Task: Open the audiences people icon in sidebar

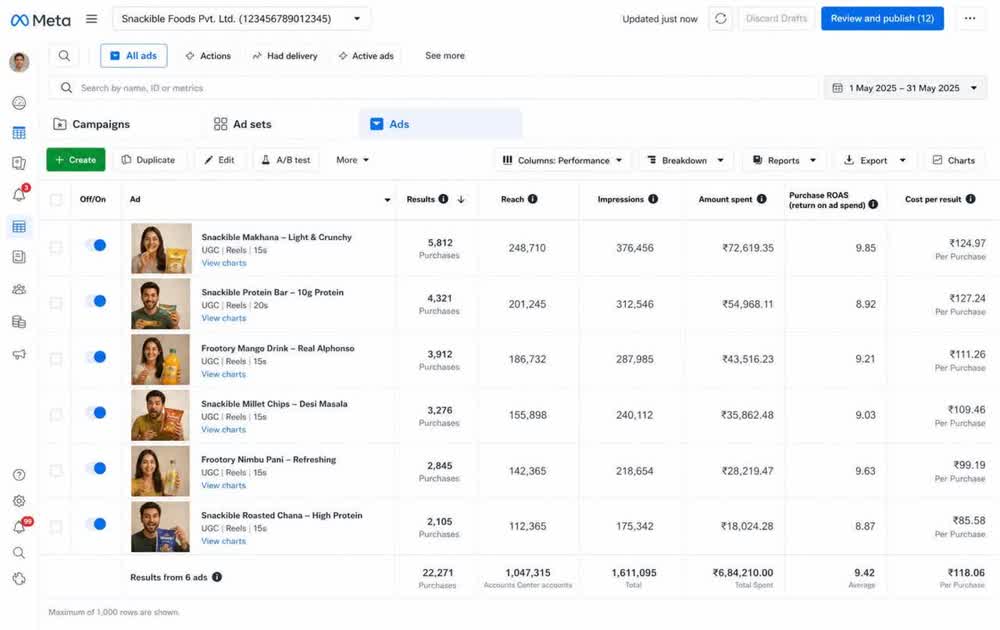Action: 19,289
